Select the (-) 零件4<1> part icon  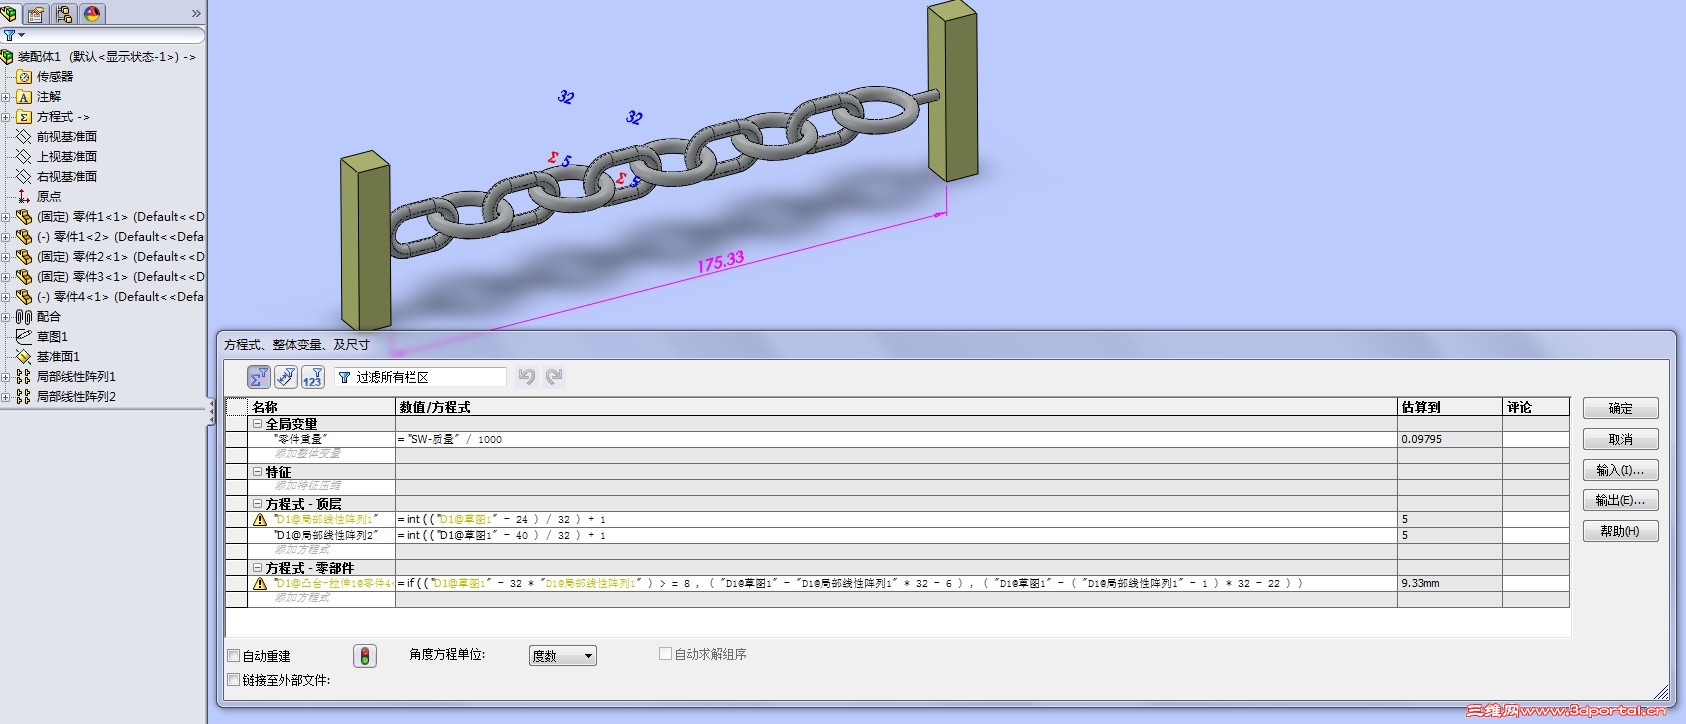[25, 297]
